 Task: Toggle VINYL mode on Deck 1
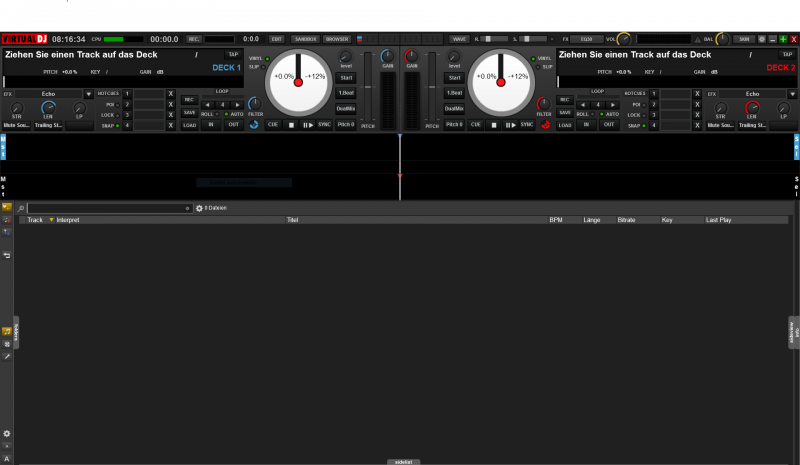pos(267,59)
